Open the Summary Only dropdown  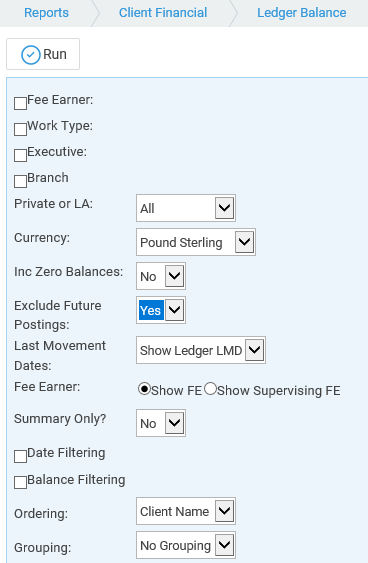161,423
